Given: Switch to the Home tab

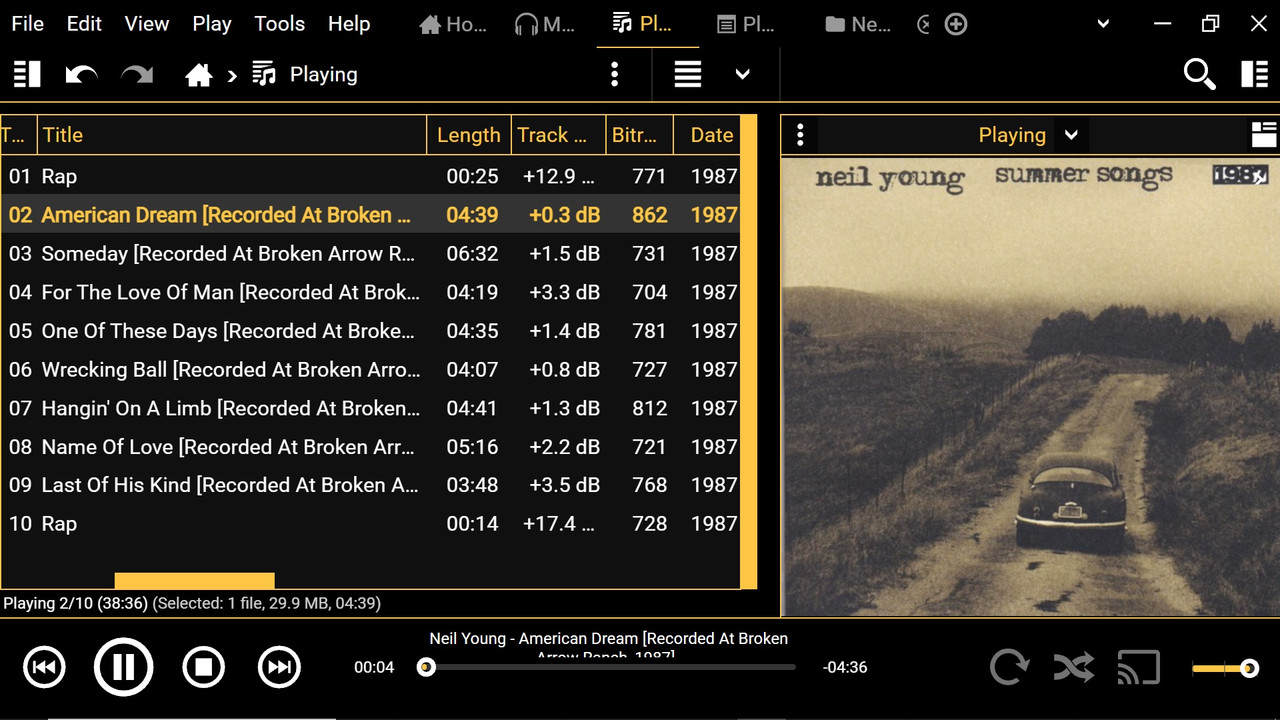Looking at the screenshot, I should 453,24.
